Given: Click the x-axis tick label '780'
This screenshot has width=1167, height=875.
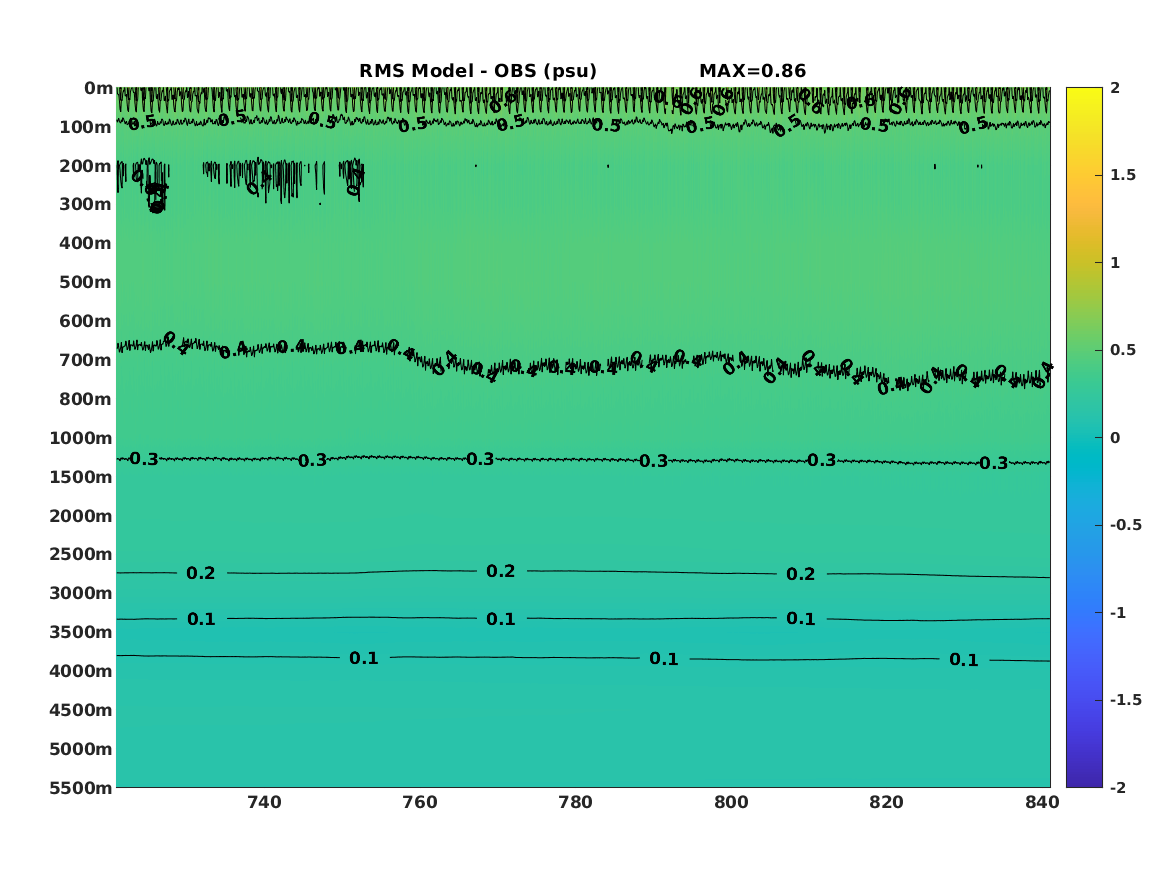Looking at the screenshot, I should coord(575,802).
